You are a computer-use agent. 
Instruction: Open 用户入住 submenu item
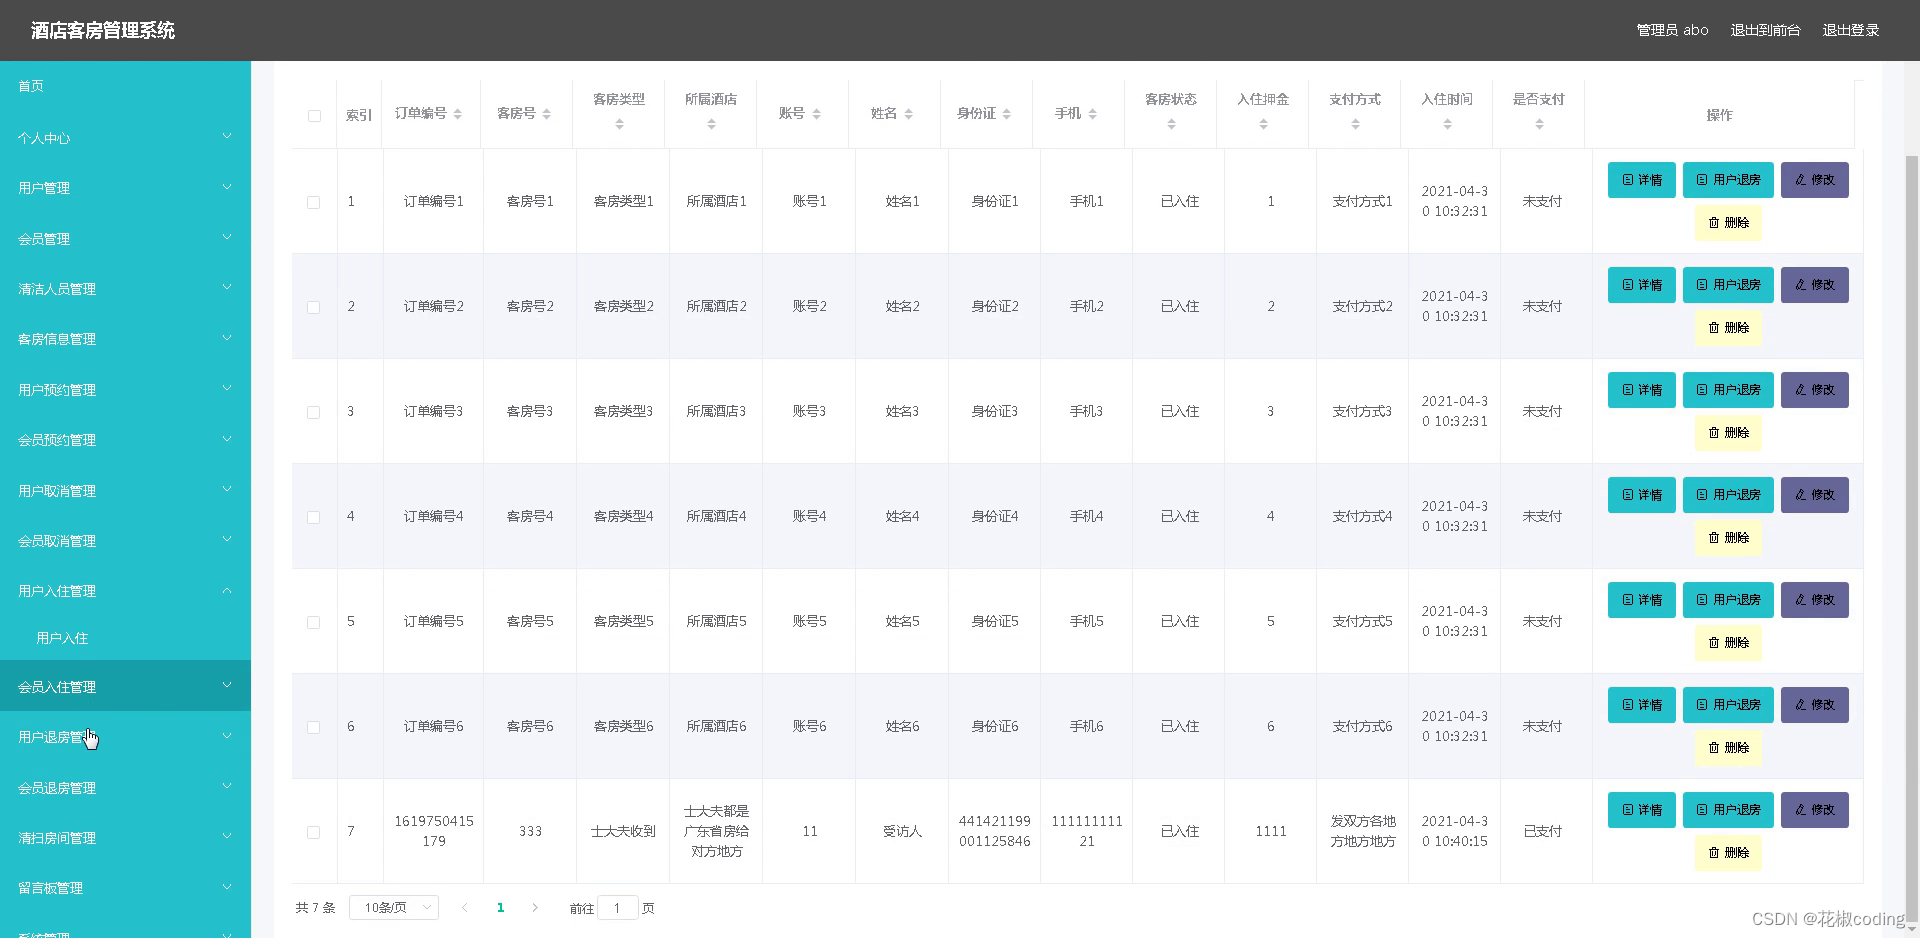[x=125, y=638]
